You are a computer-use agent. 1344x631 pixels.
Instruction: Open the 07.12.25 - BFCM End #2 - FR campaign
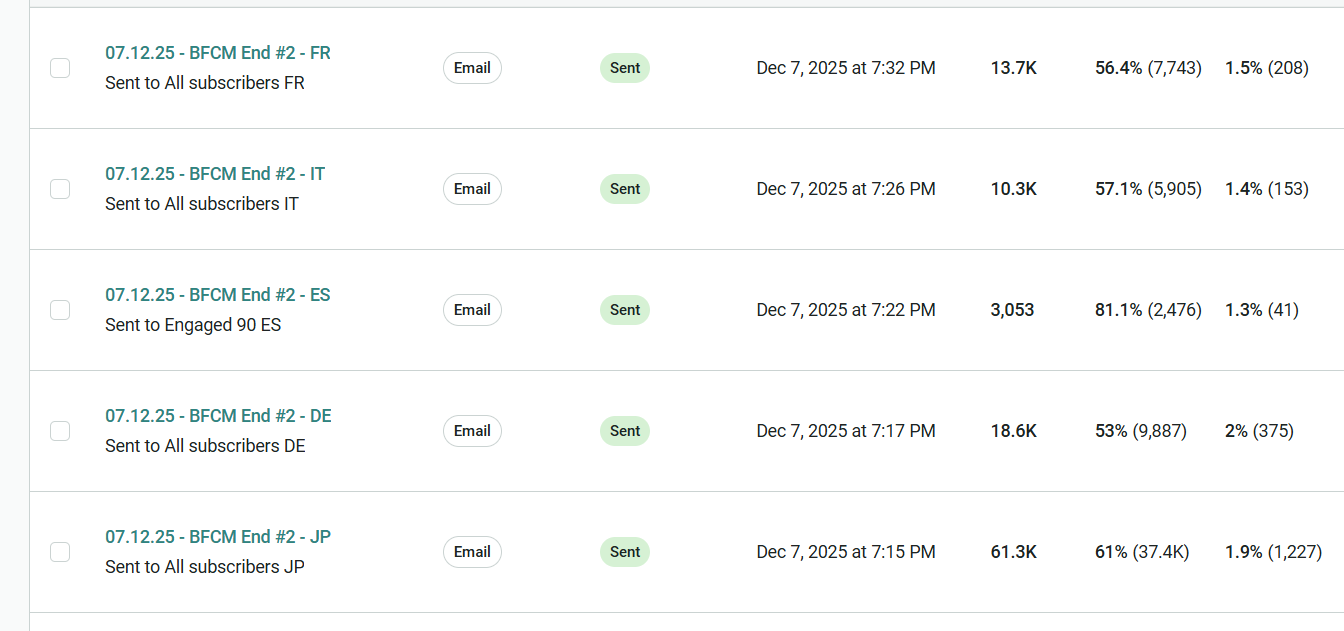(x=217, y=53)
